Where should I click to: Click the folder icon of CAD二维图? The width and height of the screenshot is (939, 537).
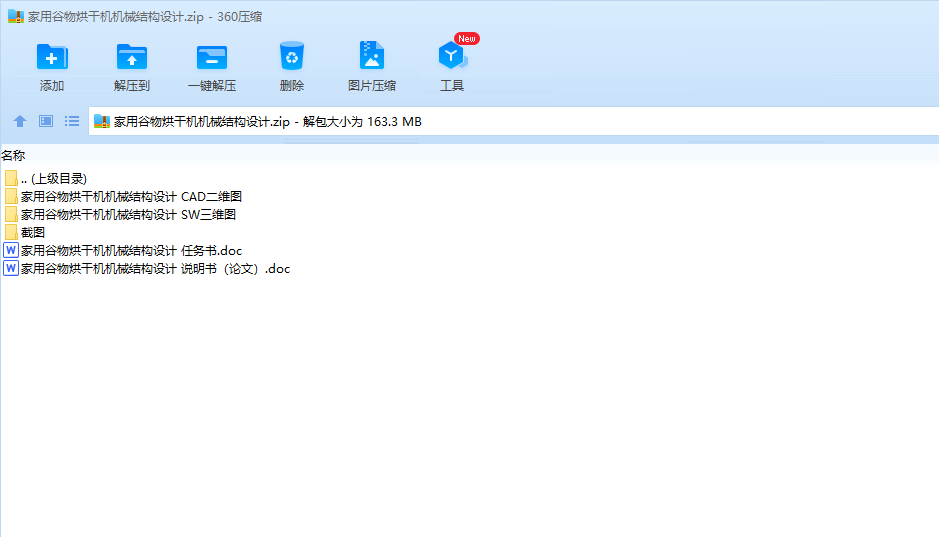(x=11, y=196)
